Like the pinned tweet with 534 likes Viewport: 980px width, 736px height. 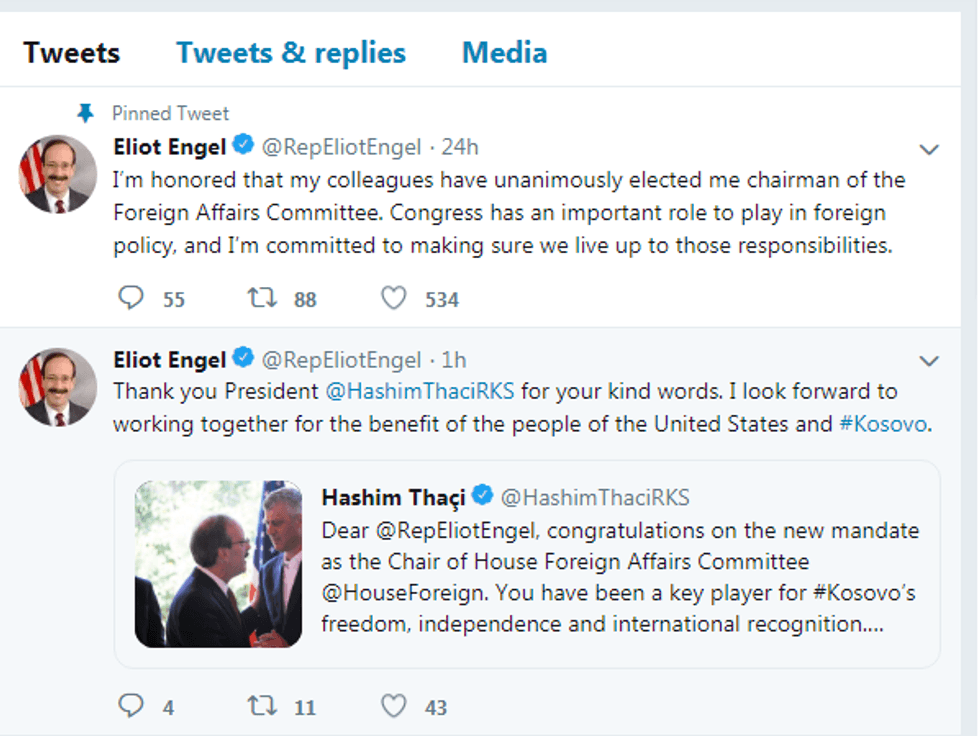point(394,298)
